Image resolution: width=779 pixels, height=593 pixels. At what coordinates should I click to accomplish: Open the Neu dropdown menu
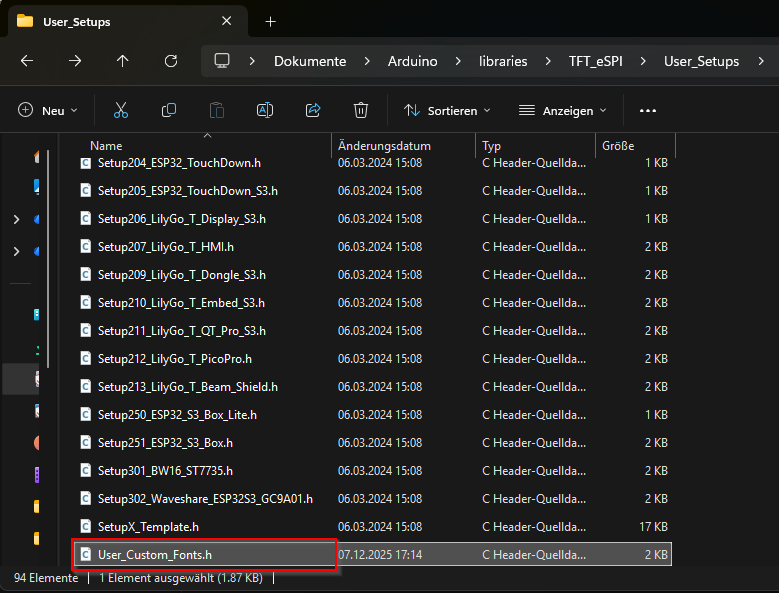48,111
